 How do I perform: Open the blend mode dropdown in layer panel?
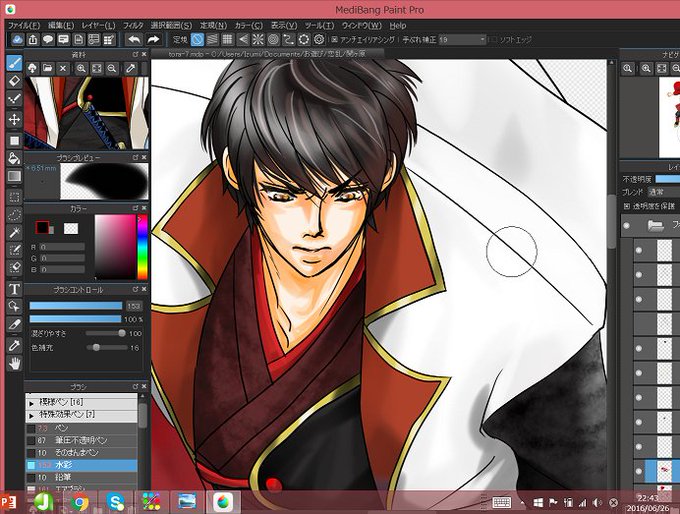click(x=664, y=191)
